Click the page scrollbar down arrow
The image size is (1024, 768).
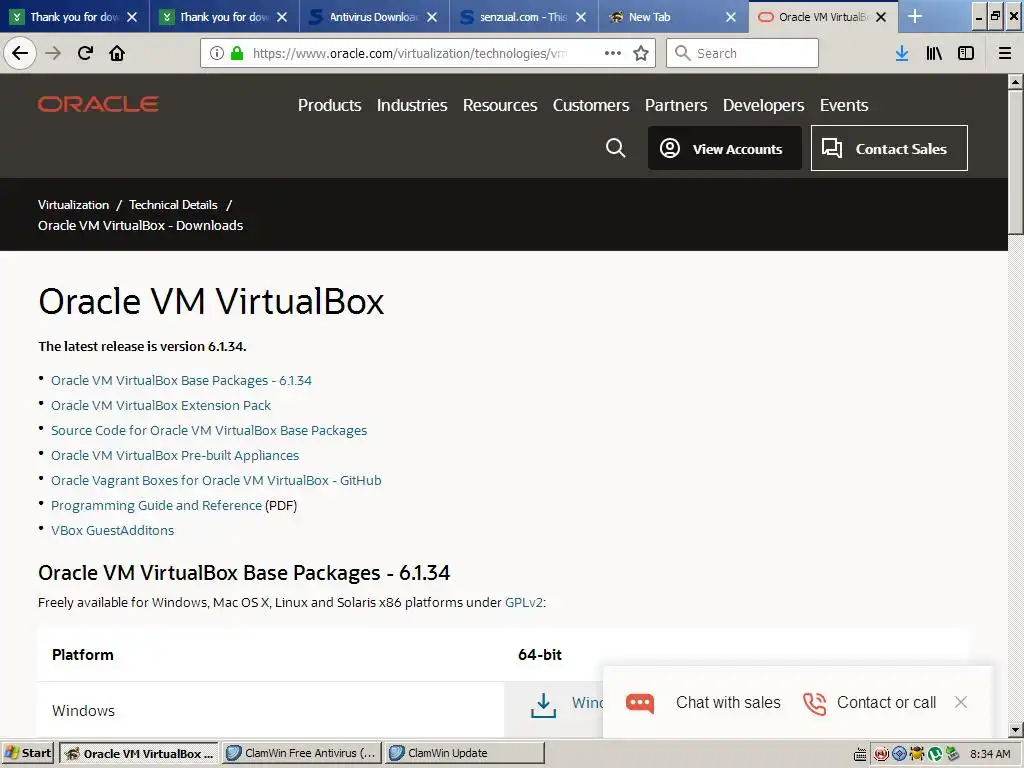(1015, 729)
